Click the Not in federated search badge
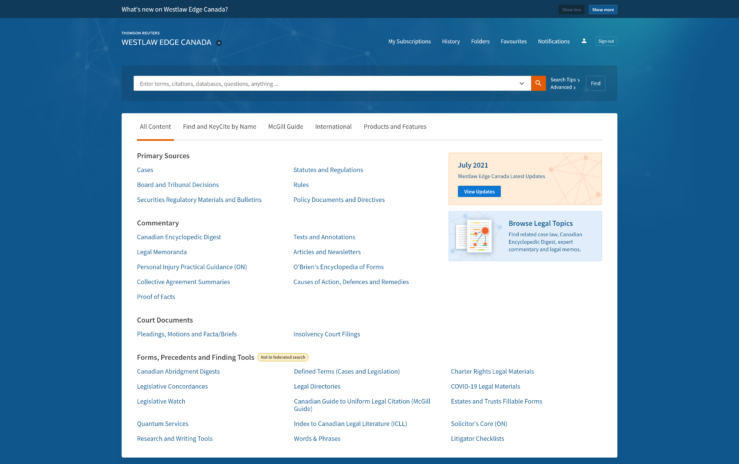739x464 pixels. [x=283, y=358]
